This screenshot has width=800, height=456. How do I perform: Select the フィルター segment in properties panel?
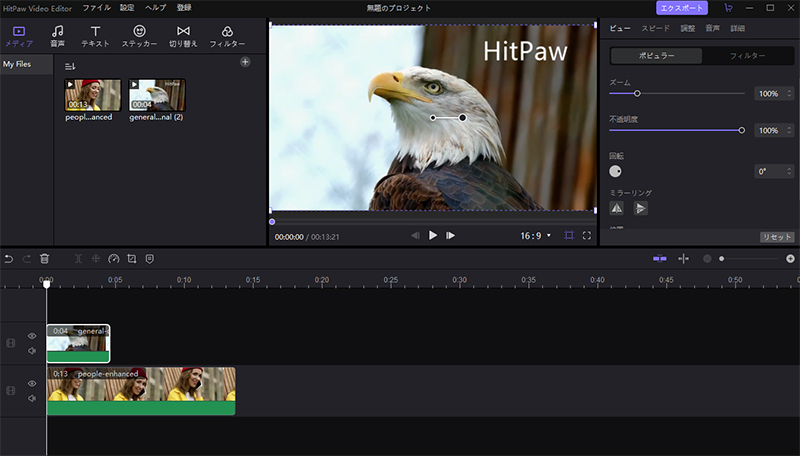pyautogui.click(x=747, y=56)
